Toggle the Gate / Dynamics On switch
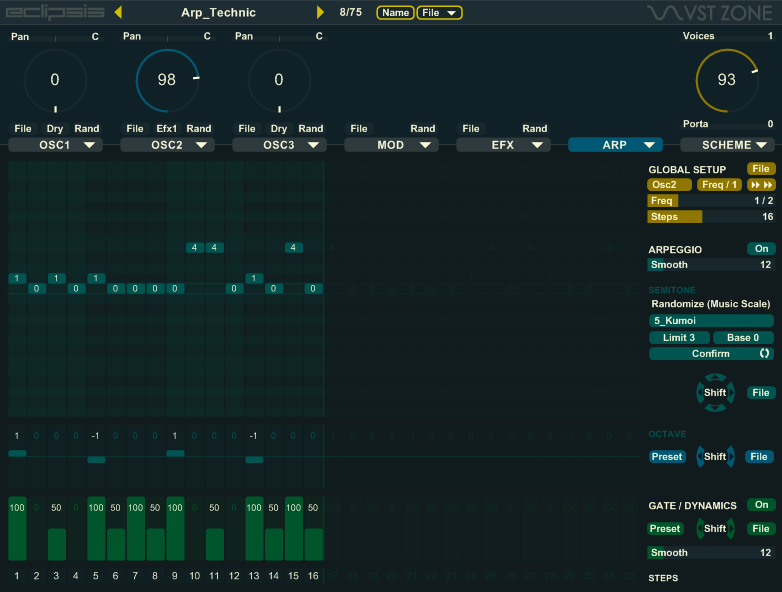The width and height of the screenshot is (782, 592). tap(761, 505)
